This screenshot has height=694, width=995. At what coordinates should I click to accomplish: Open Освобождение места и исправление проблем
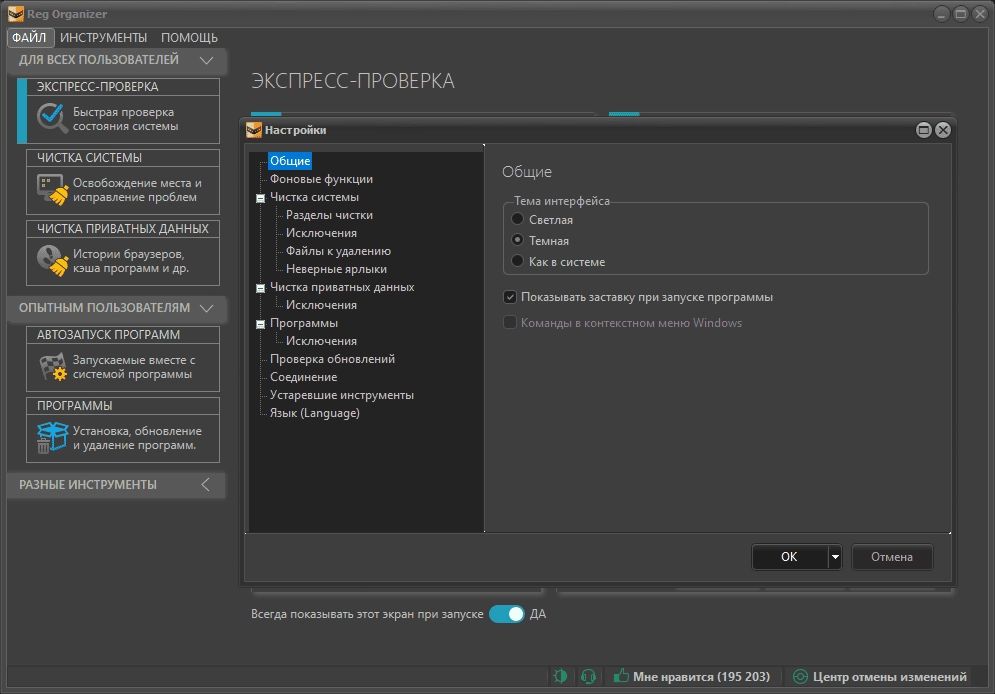[137, 190]
